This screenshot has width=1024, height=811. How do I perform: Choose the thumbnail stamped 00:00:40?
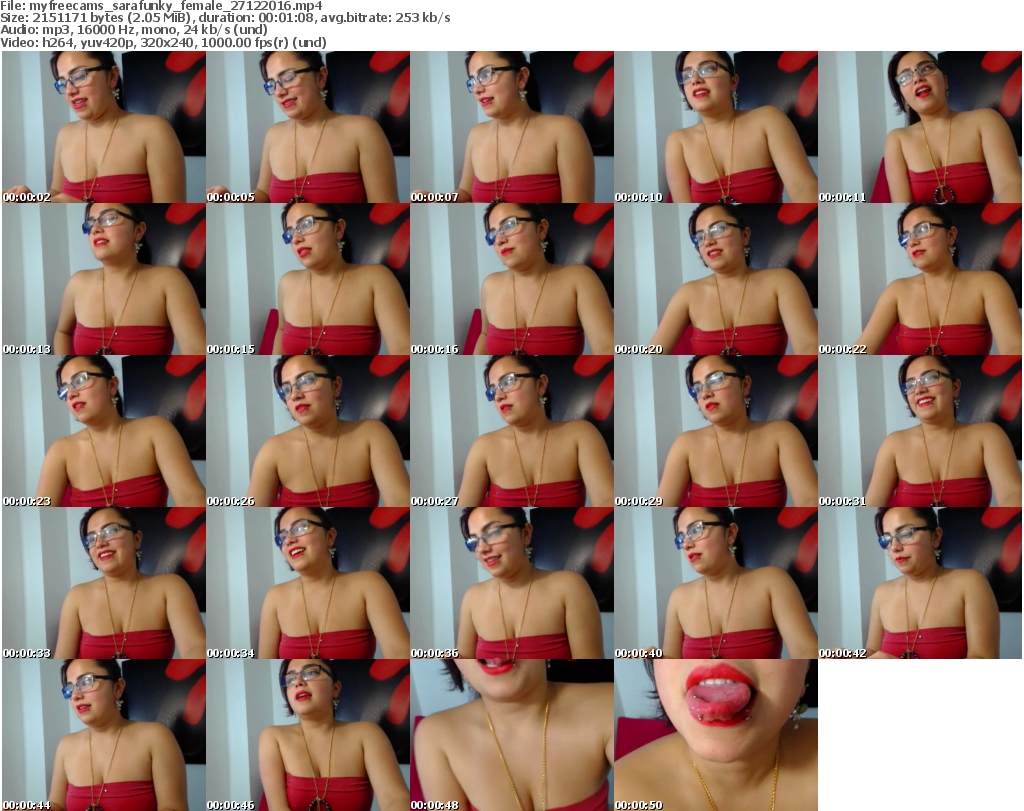716,583
